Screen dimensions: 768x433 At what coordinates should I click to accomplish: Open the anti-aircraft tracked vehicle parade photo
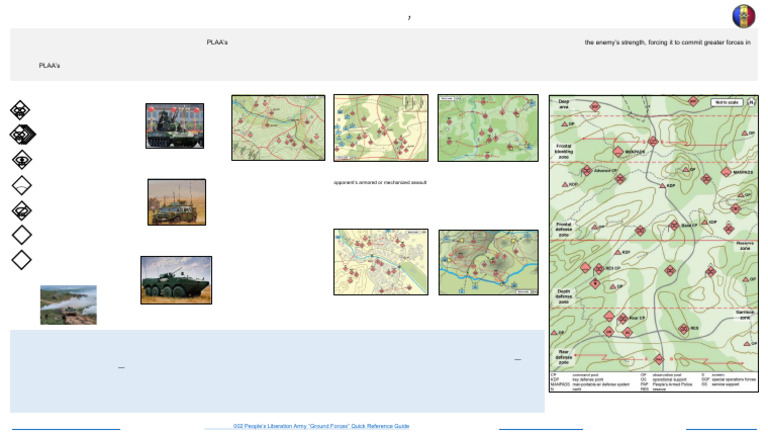coord(174,126)
